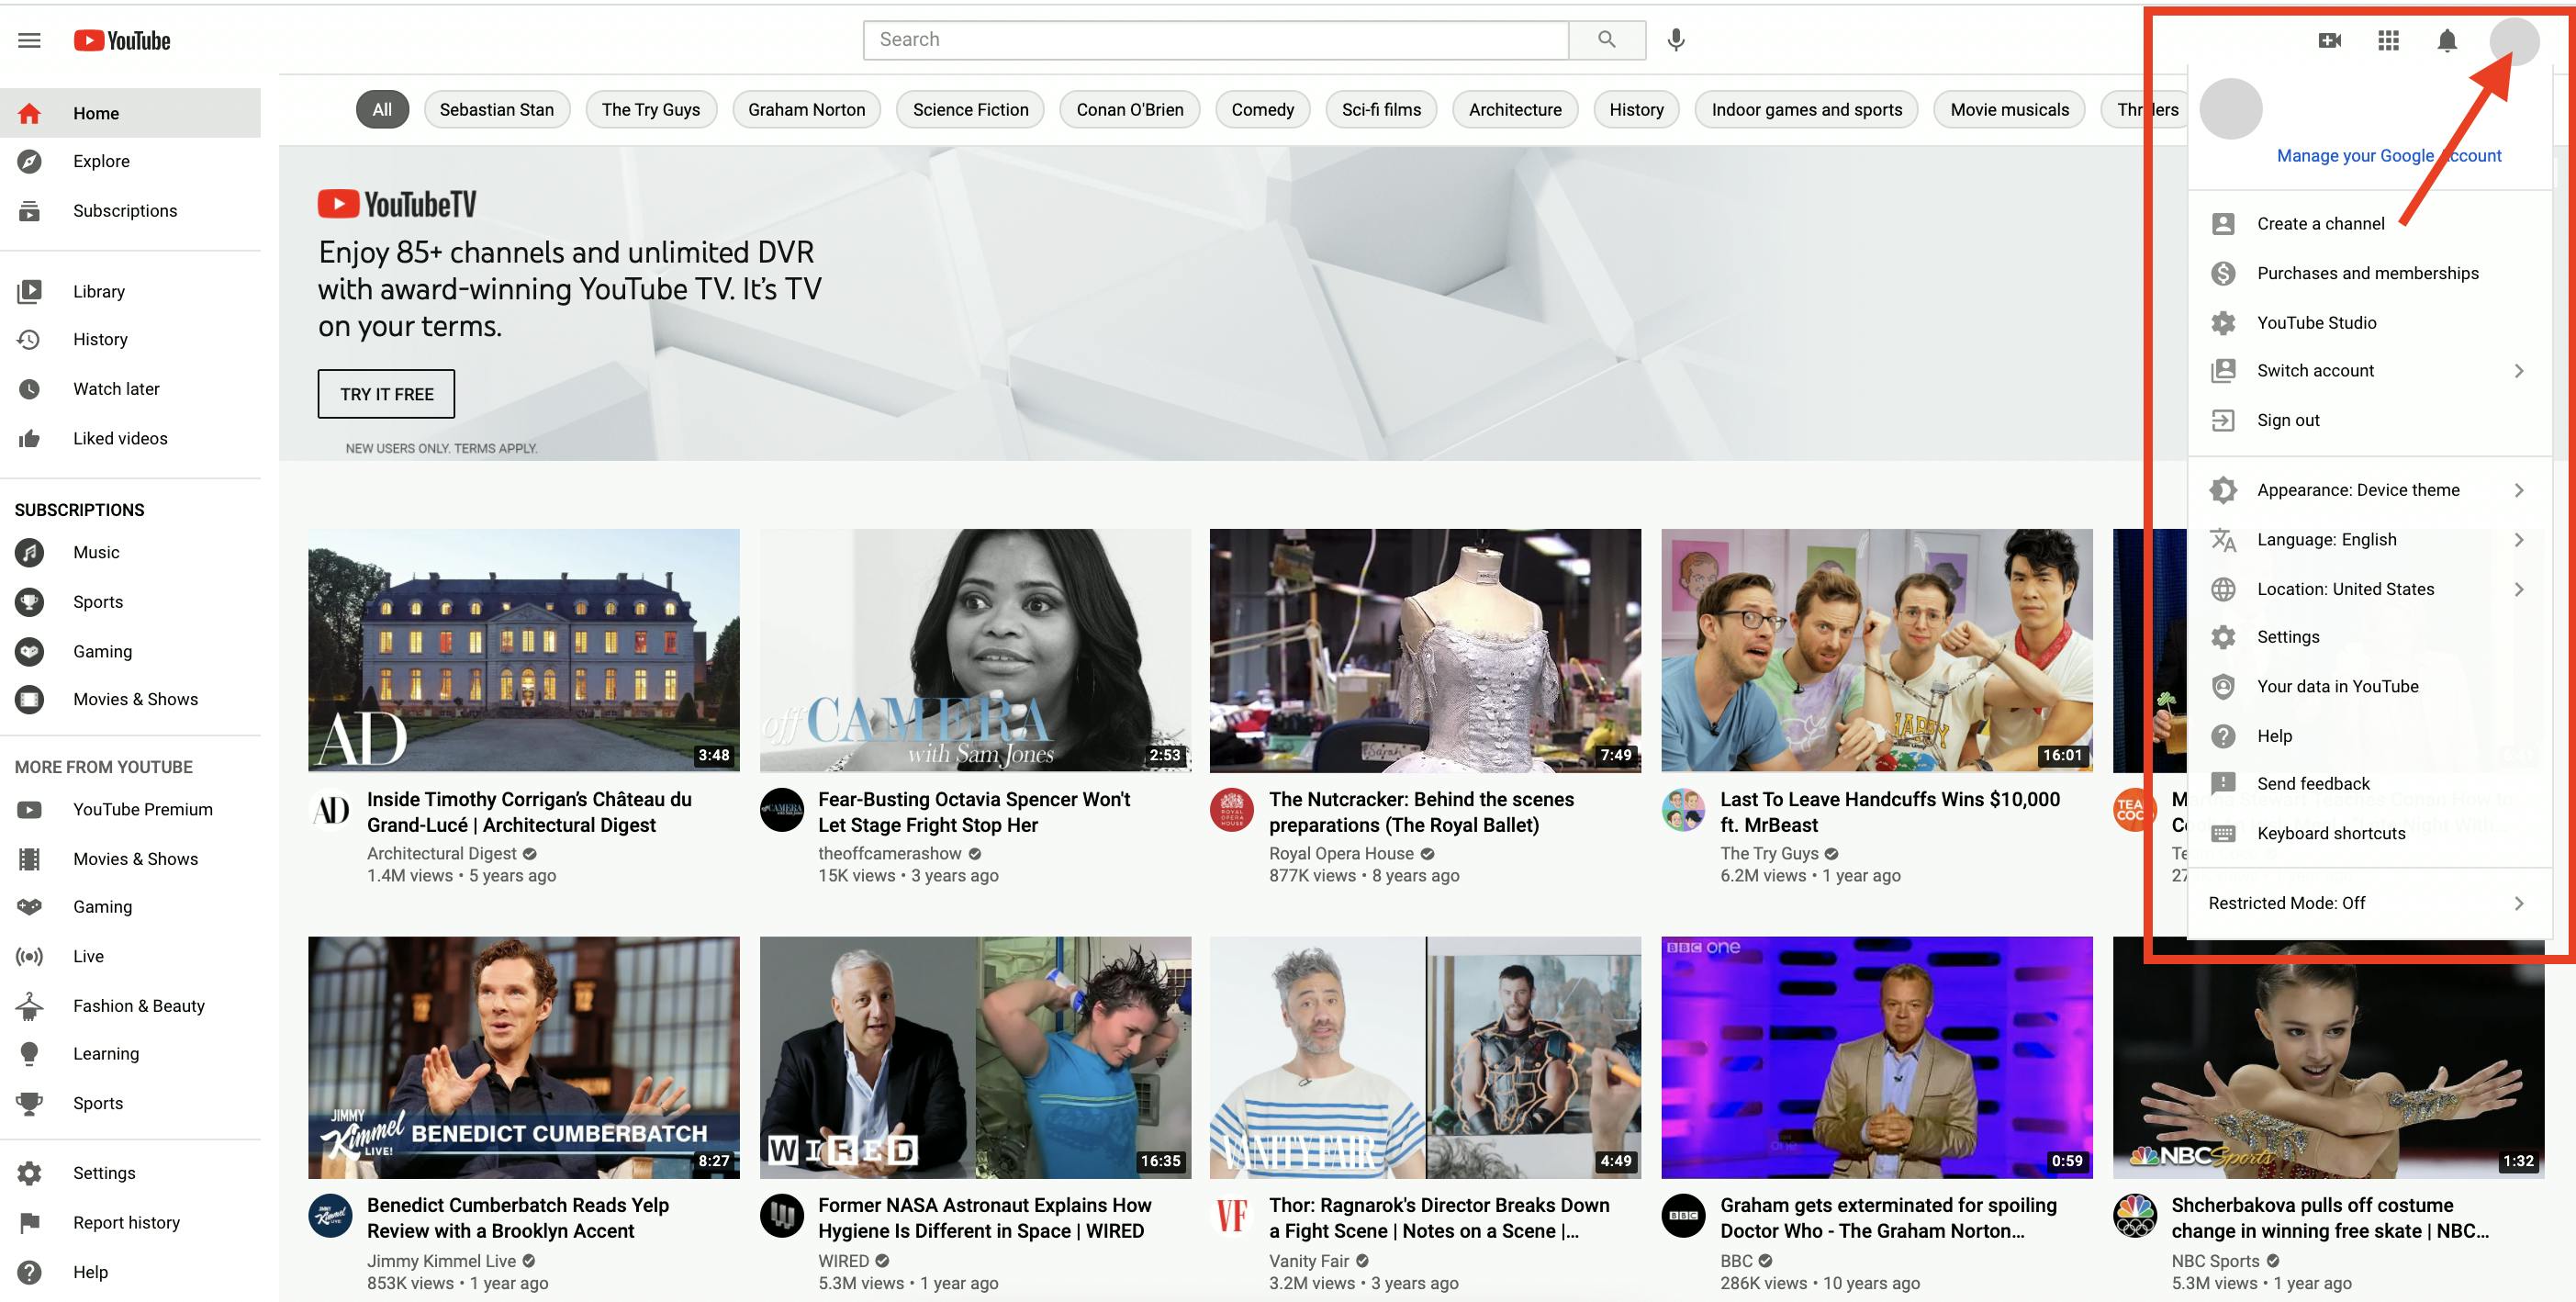Open the Nutcracker behind the scenes thumbnail
The image size is (2576, 1302).
click(x=1425, y=650)
